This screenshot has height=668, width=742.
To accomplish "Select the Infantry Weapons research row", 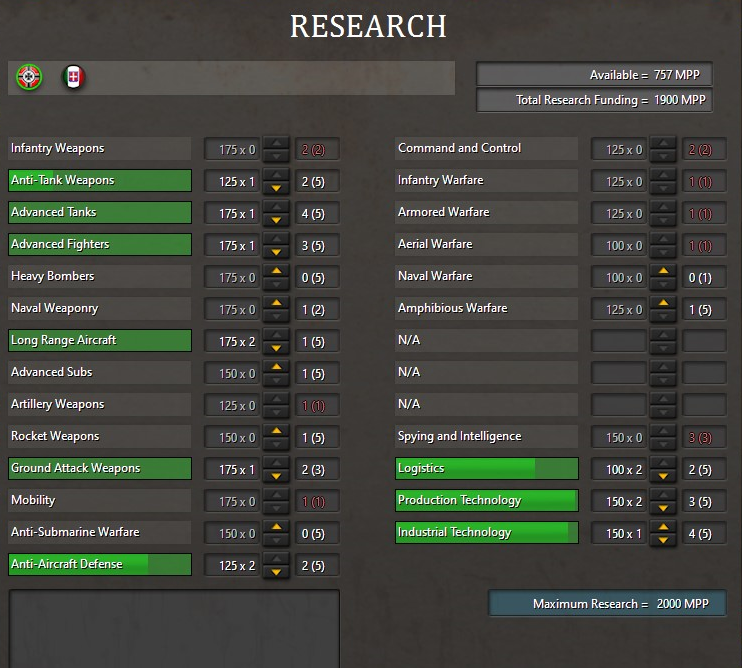I will tap(100, 149).
